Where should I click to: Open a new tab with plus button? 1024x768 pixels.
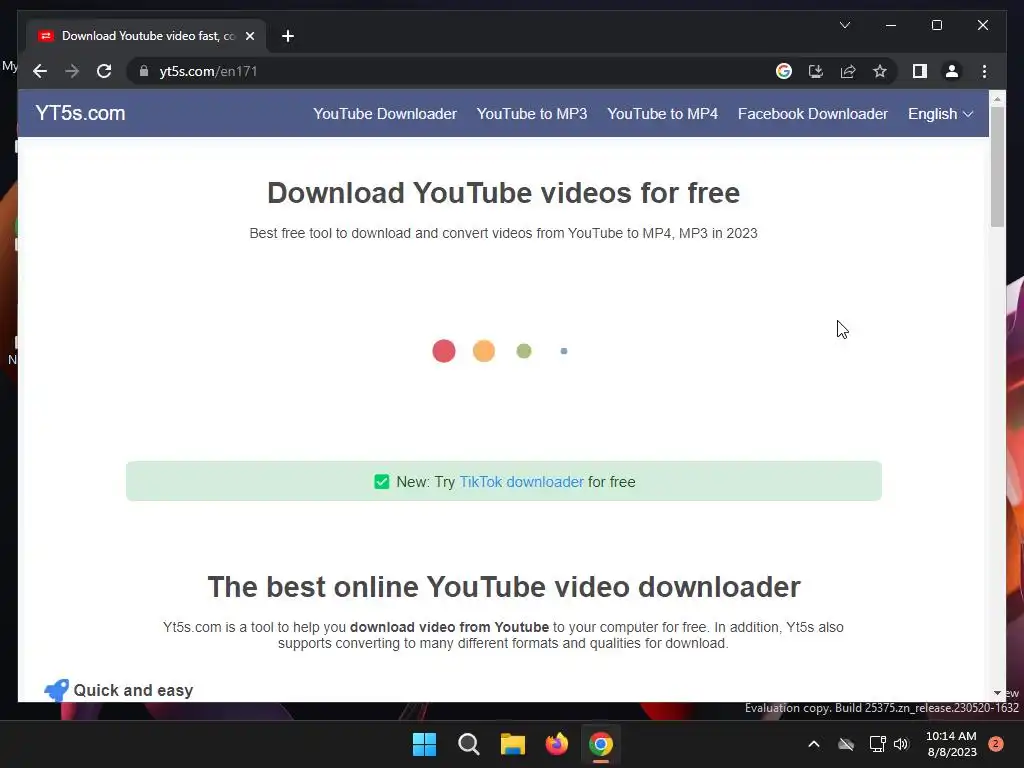[x=288, y=36]
